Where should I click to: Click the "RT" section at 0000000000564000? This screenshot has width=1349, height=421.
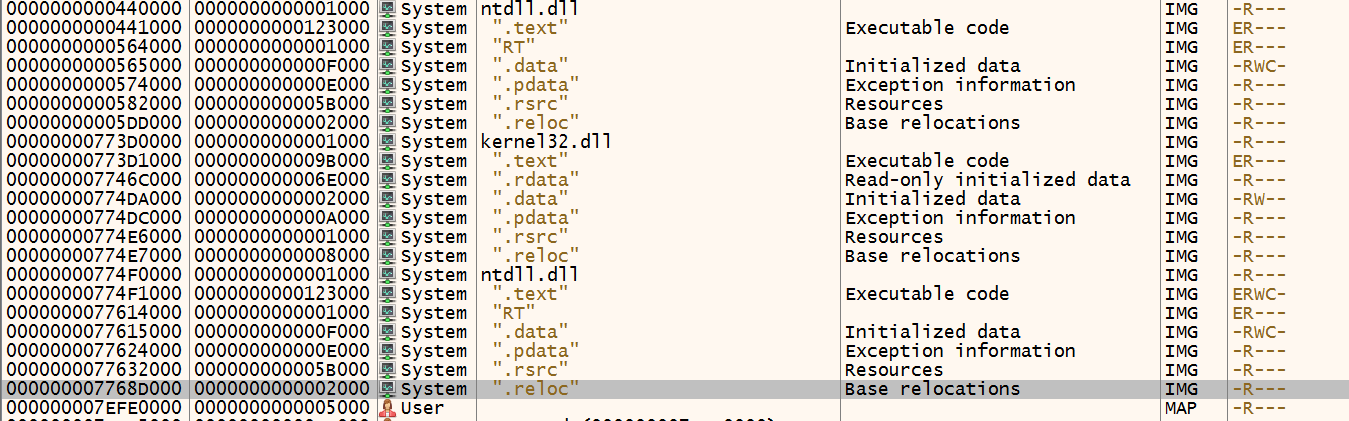click(515, 47)
